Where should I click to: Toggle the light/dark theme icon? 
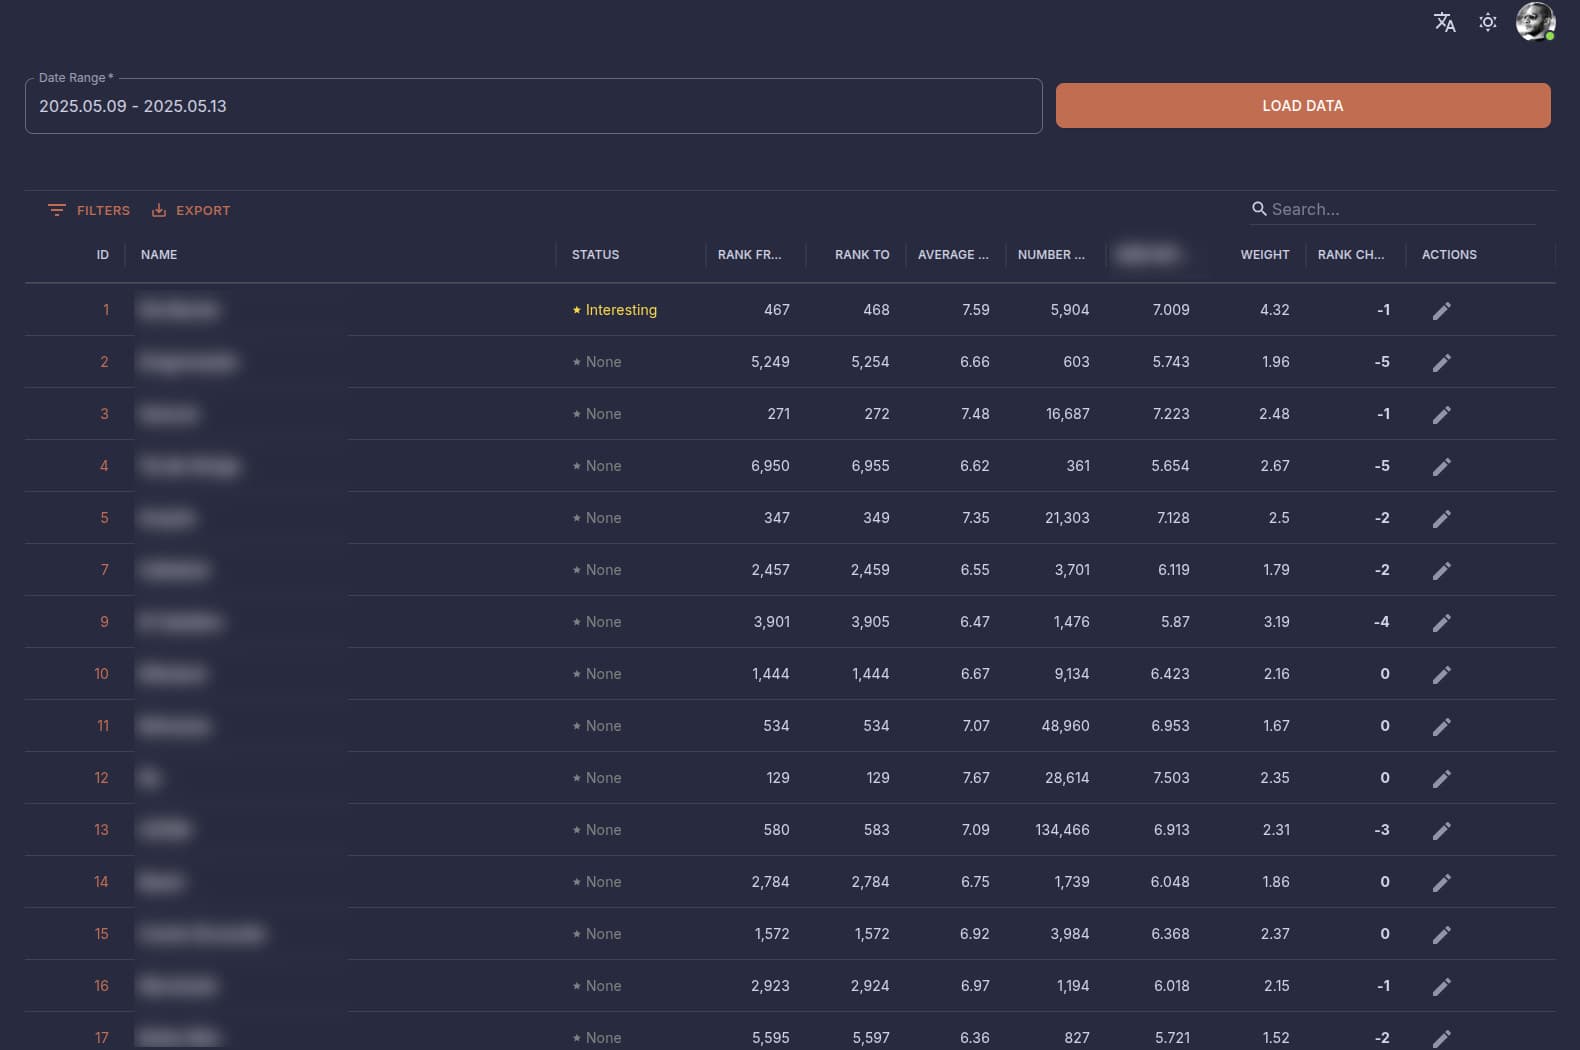[1488, 22]
